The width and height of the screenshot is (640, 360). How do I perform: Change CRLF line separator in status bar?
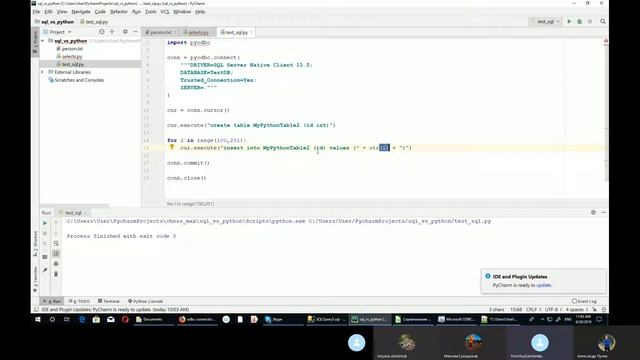[x=533, y=310]
